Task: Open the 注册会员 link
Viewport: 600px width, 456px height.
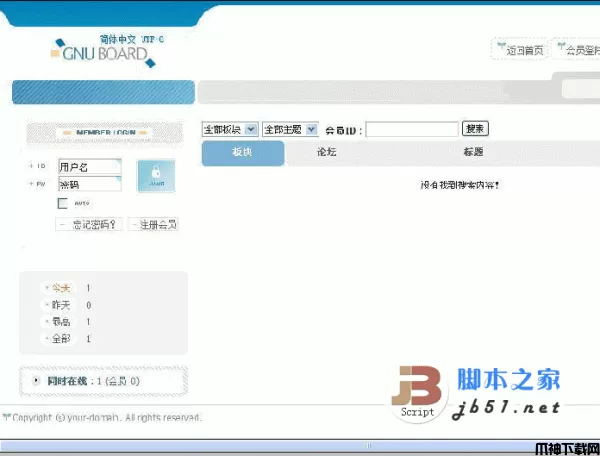Action: point(154,225)
